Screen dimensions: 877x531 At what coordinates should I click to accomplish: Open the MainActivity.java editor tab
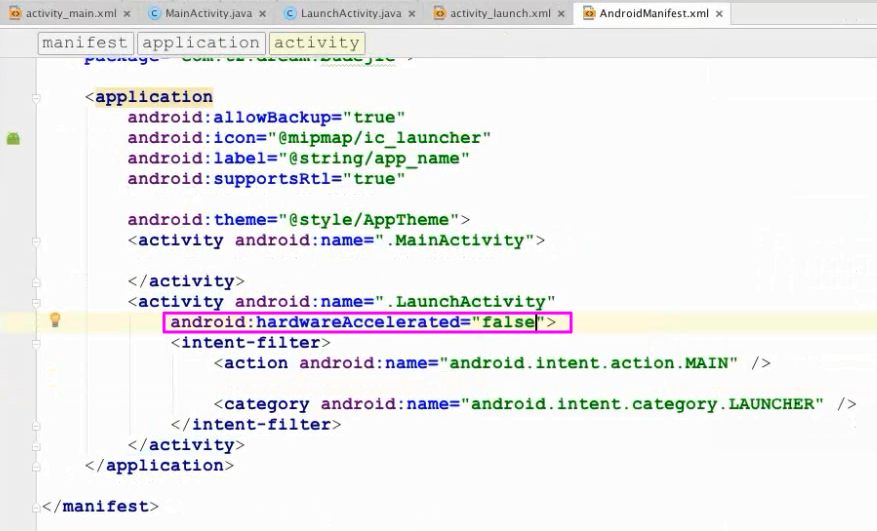(x=208, y=13)
